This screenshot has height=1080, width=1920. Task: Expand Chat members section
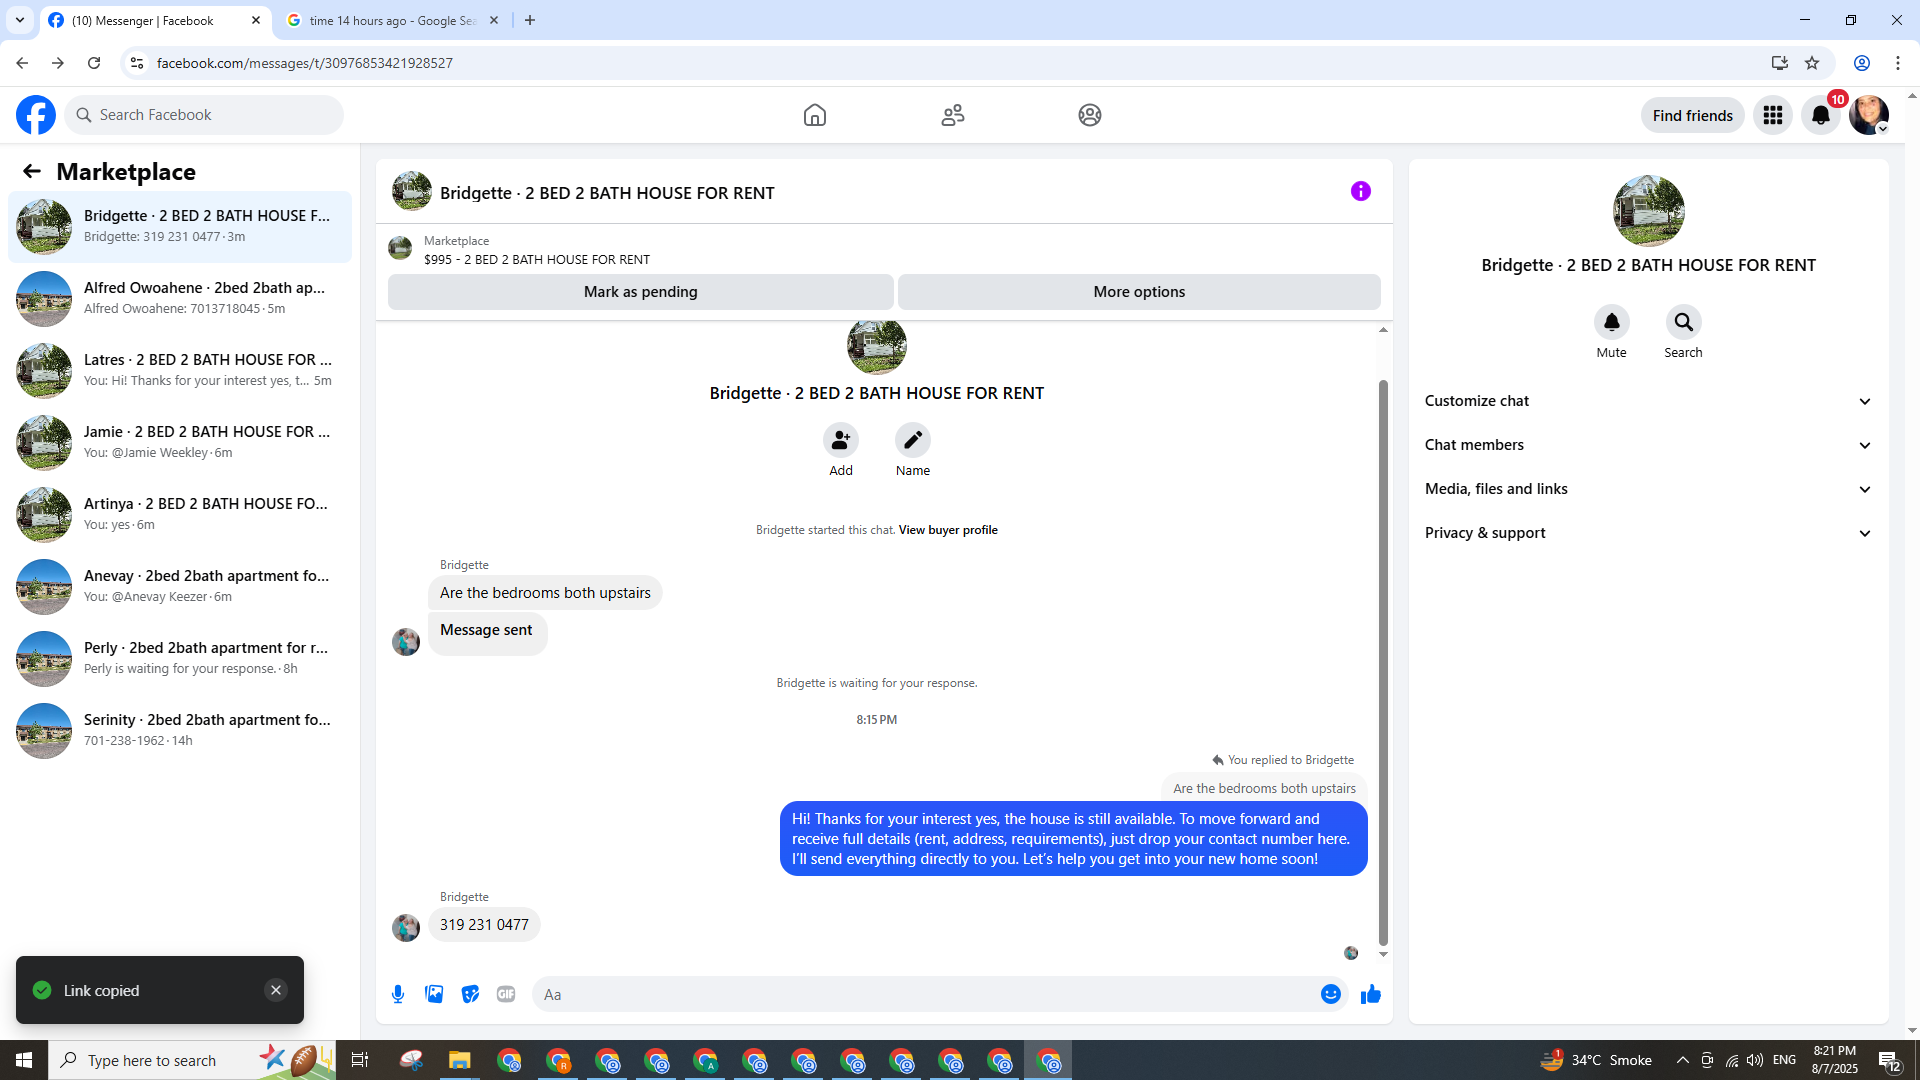[x=1649, y=445]
